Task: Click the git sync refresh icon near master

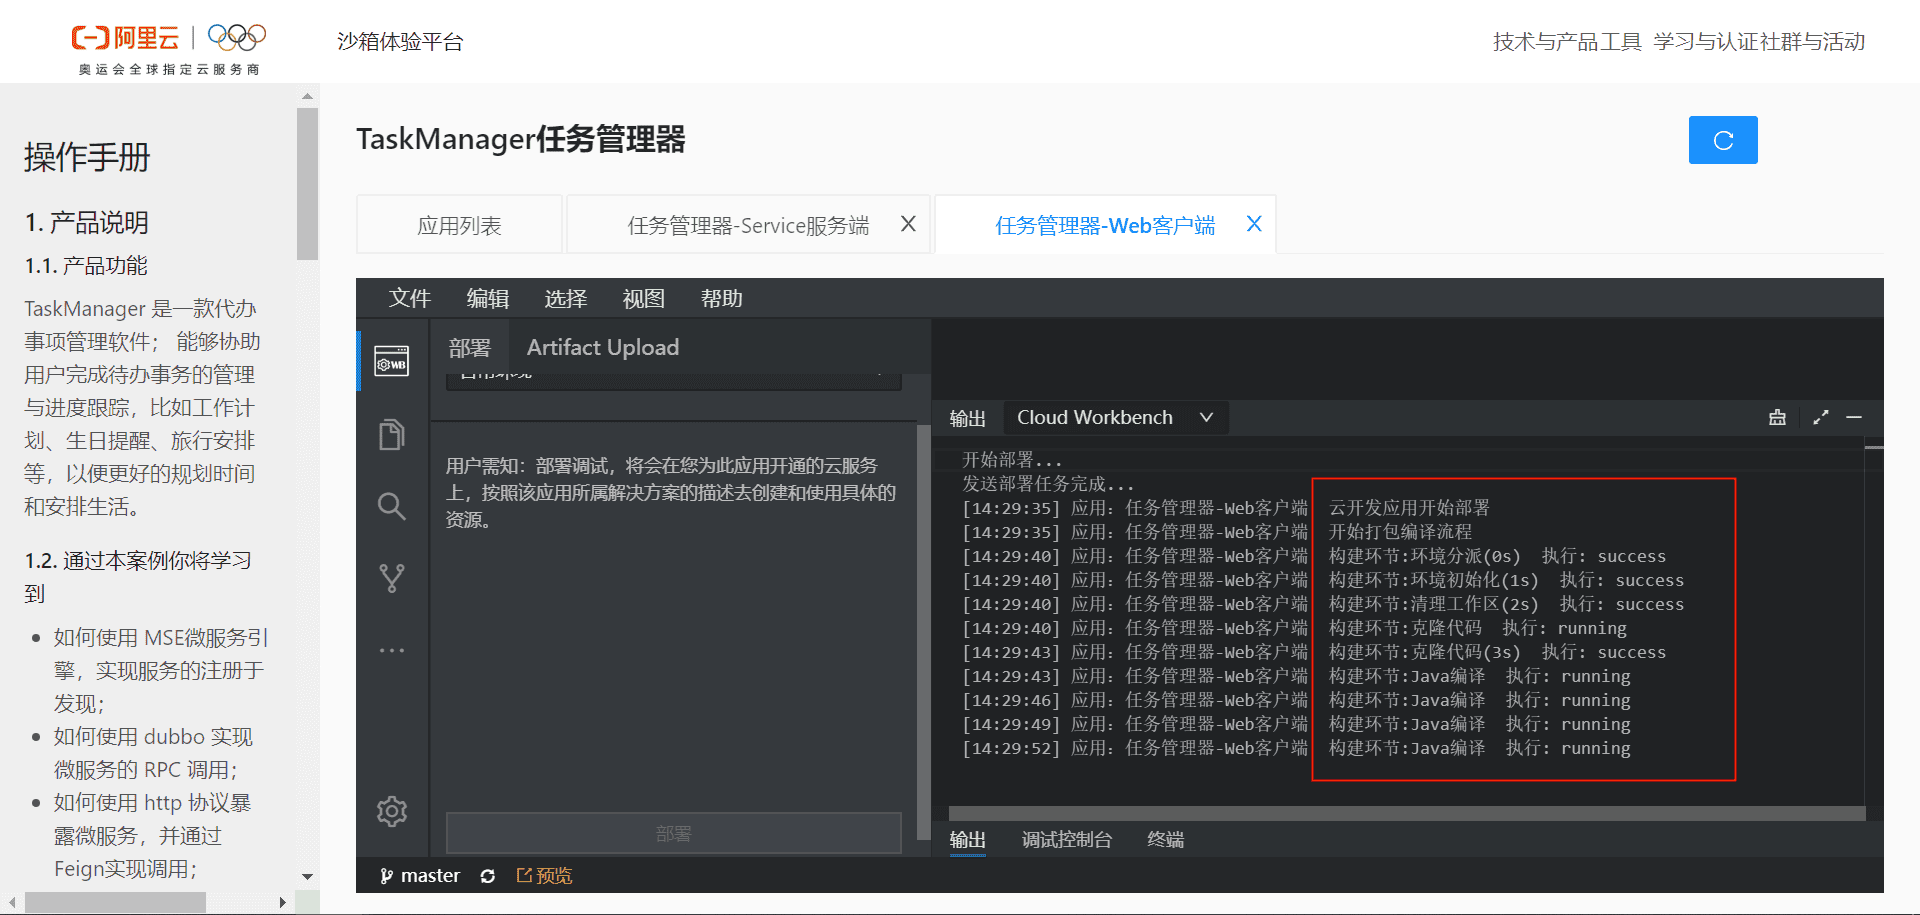Action: 488,875
